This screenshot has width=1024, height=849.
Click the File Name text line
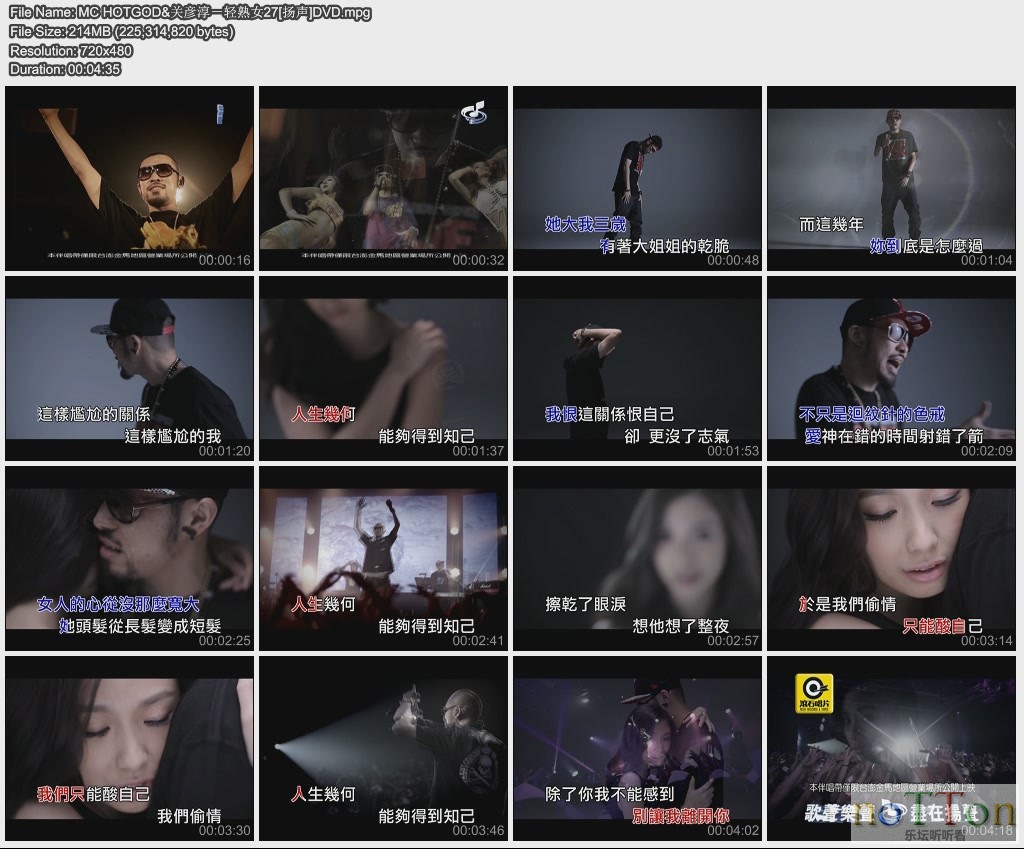(x=190, y=12)
